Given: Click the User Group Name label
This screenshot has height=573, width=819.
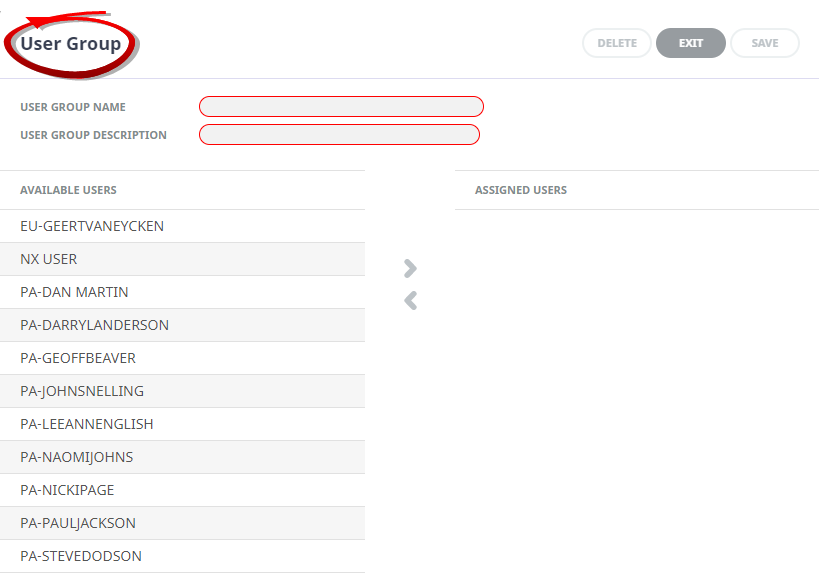Looking at the screenshot, I should coord(73,107).
